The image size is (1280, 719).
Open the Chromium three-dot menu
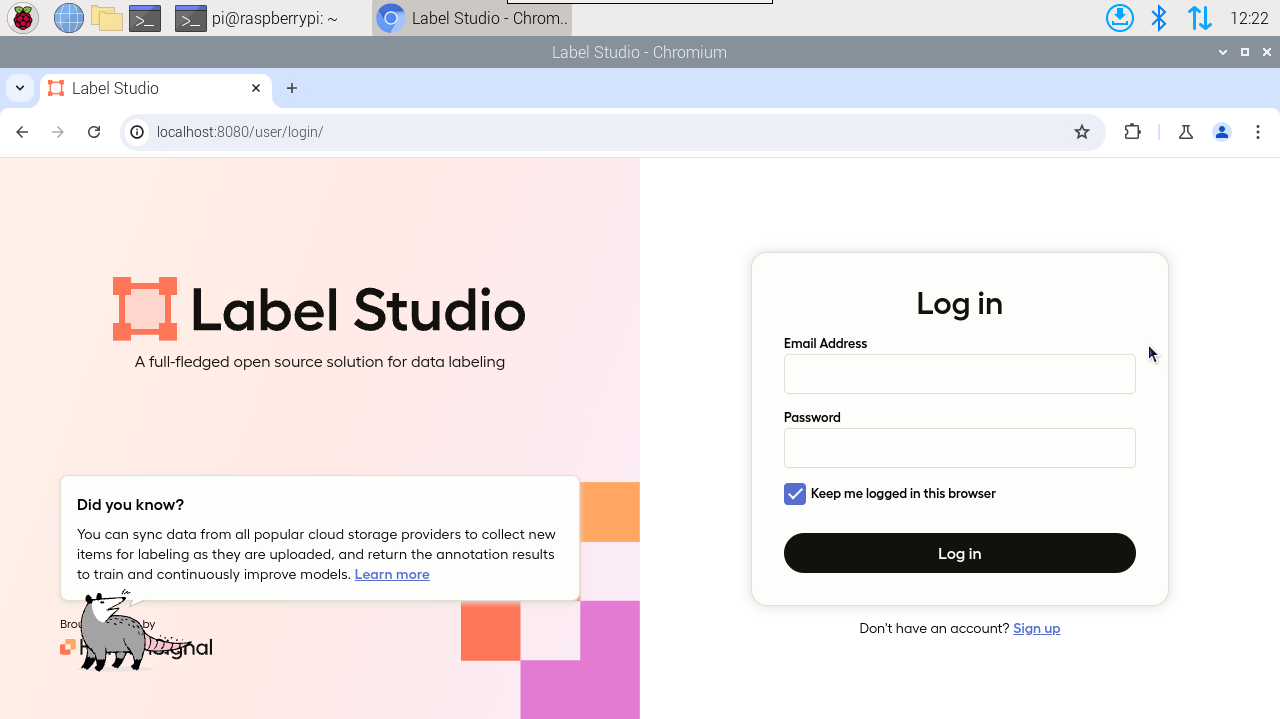(1258, 132)
